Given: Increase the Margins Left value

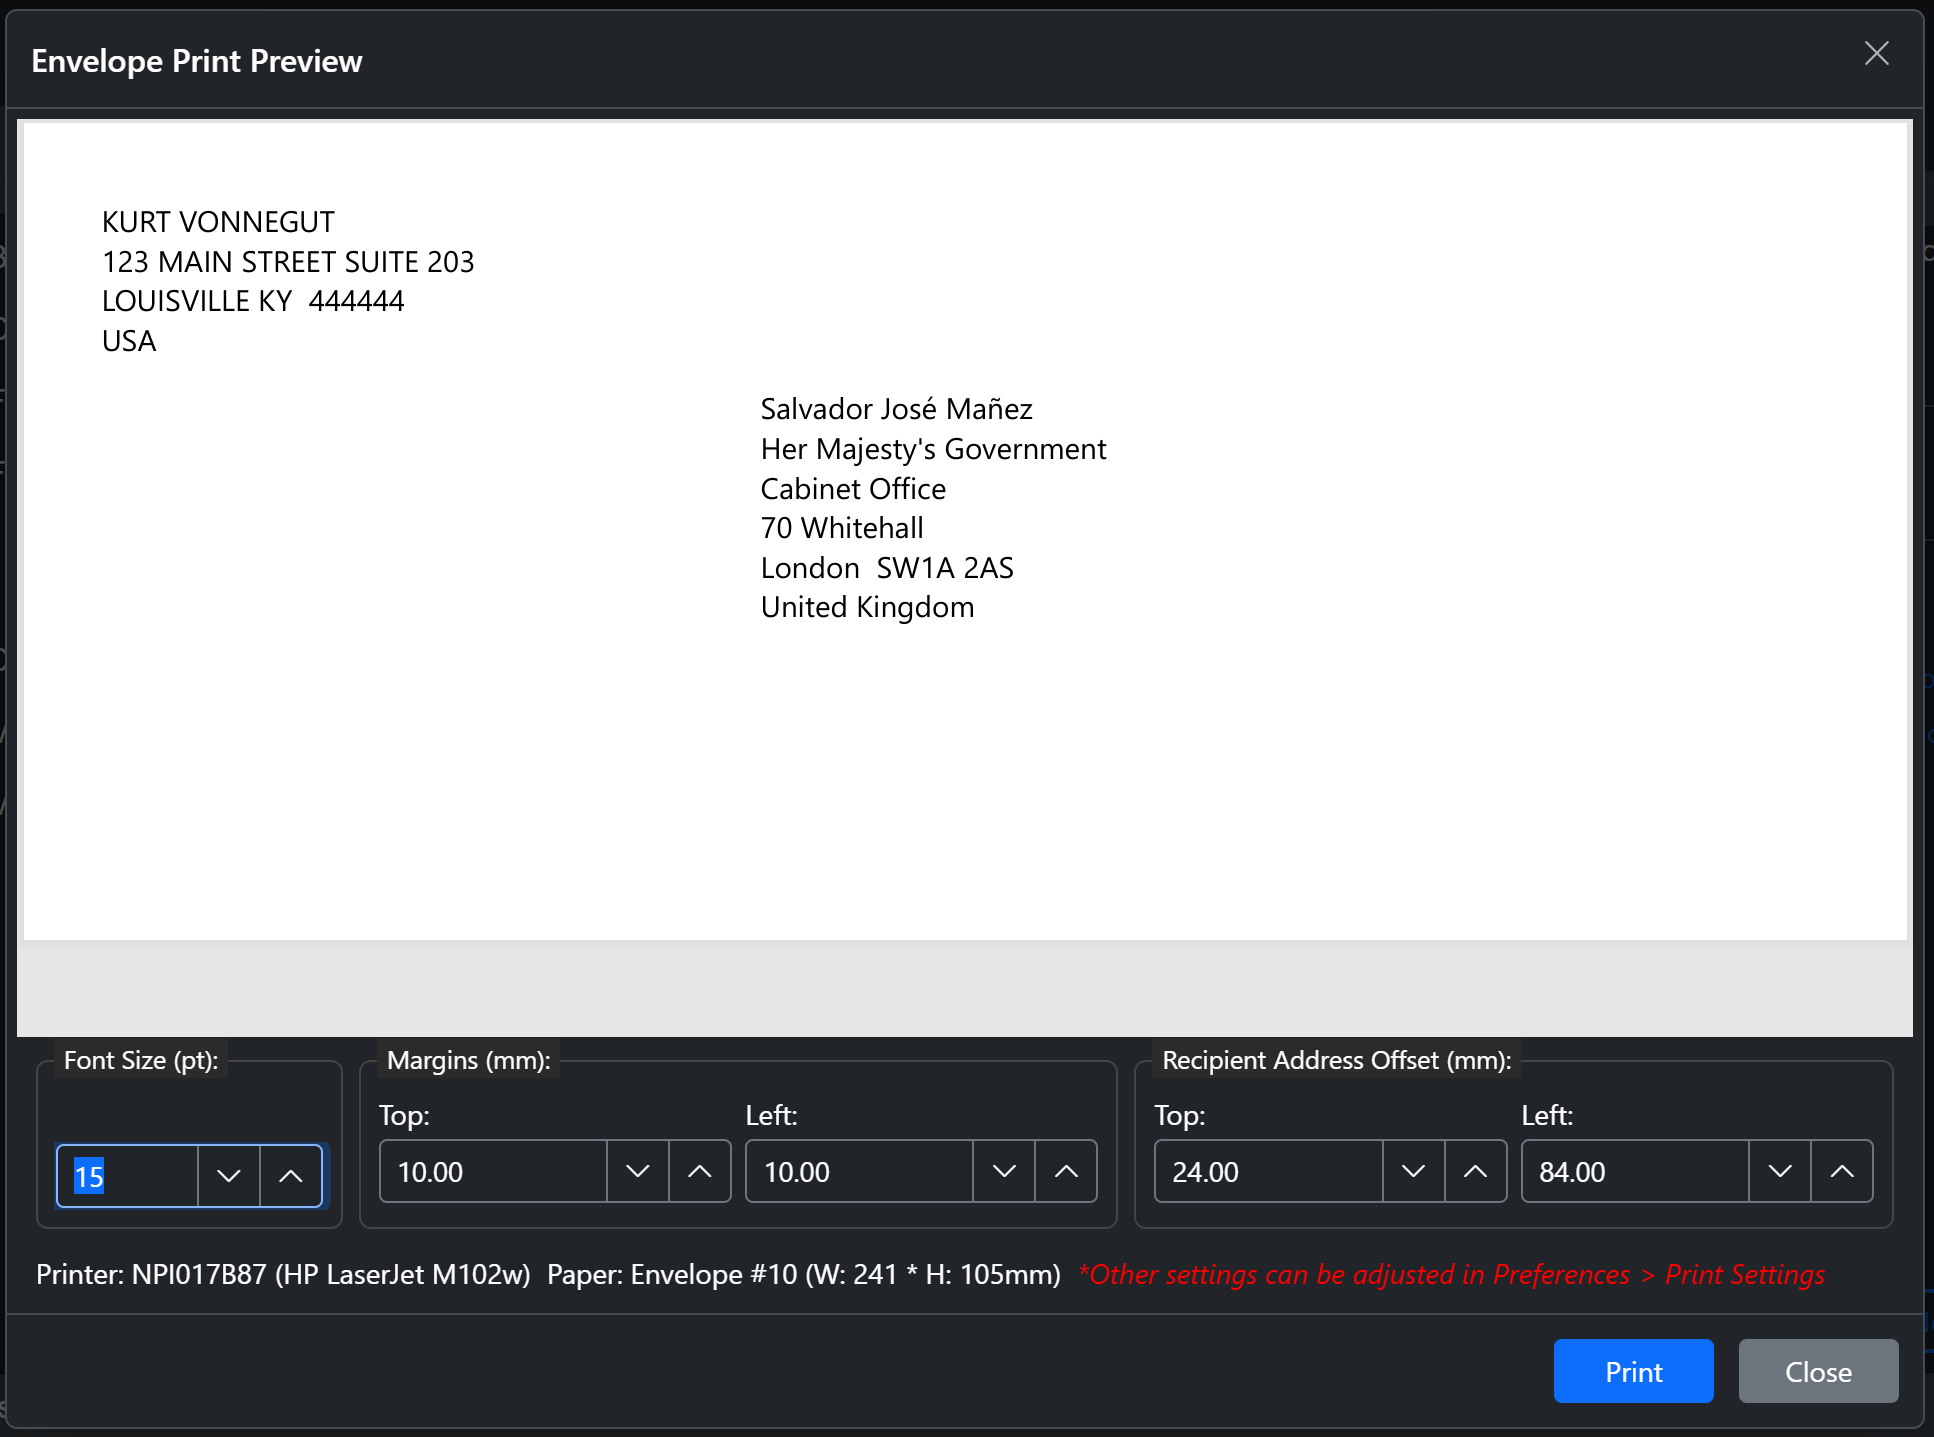Looking at the screenshot, I should 1066,1171.
